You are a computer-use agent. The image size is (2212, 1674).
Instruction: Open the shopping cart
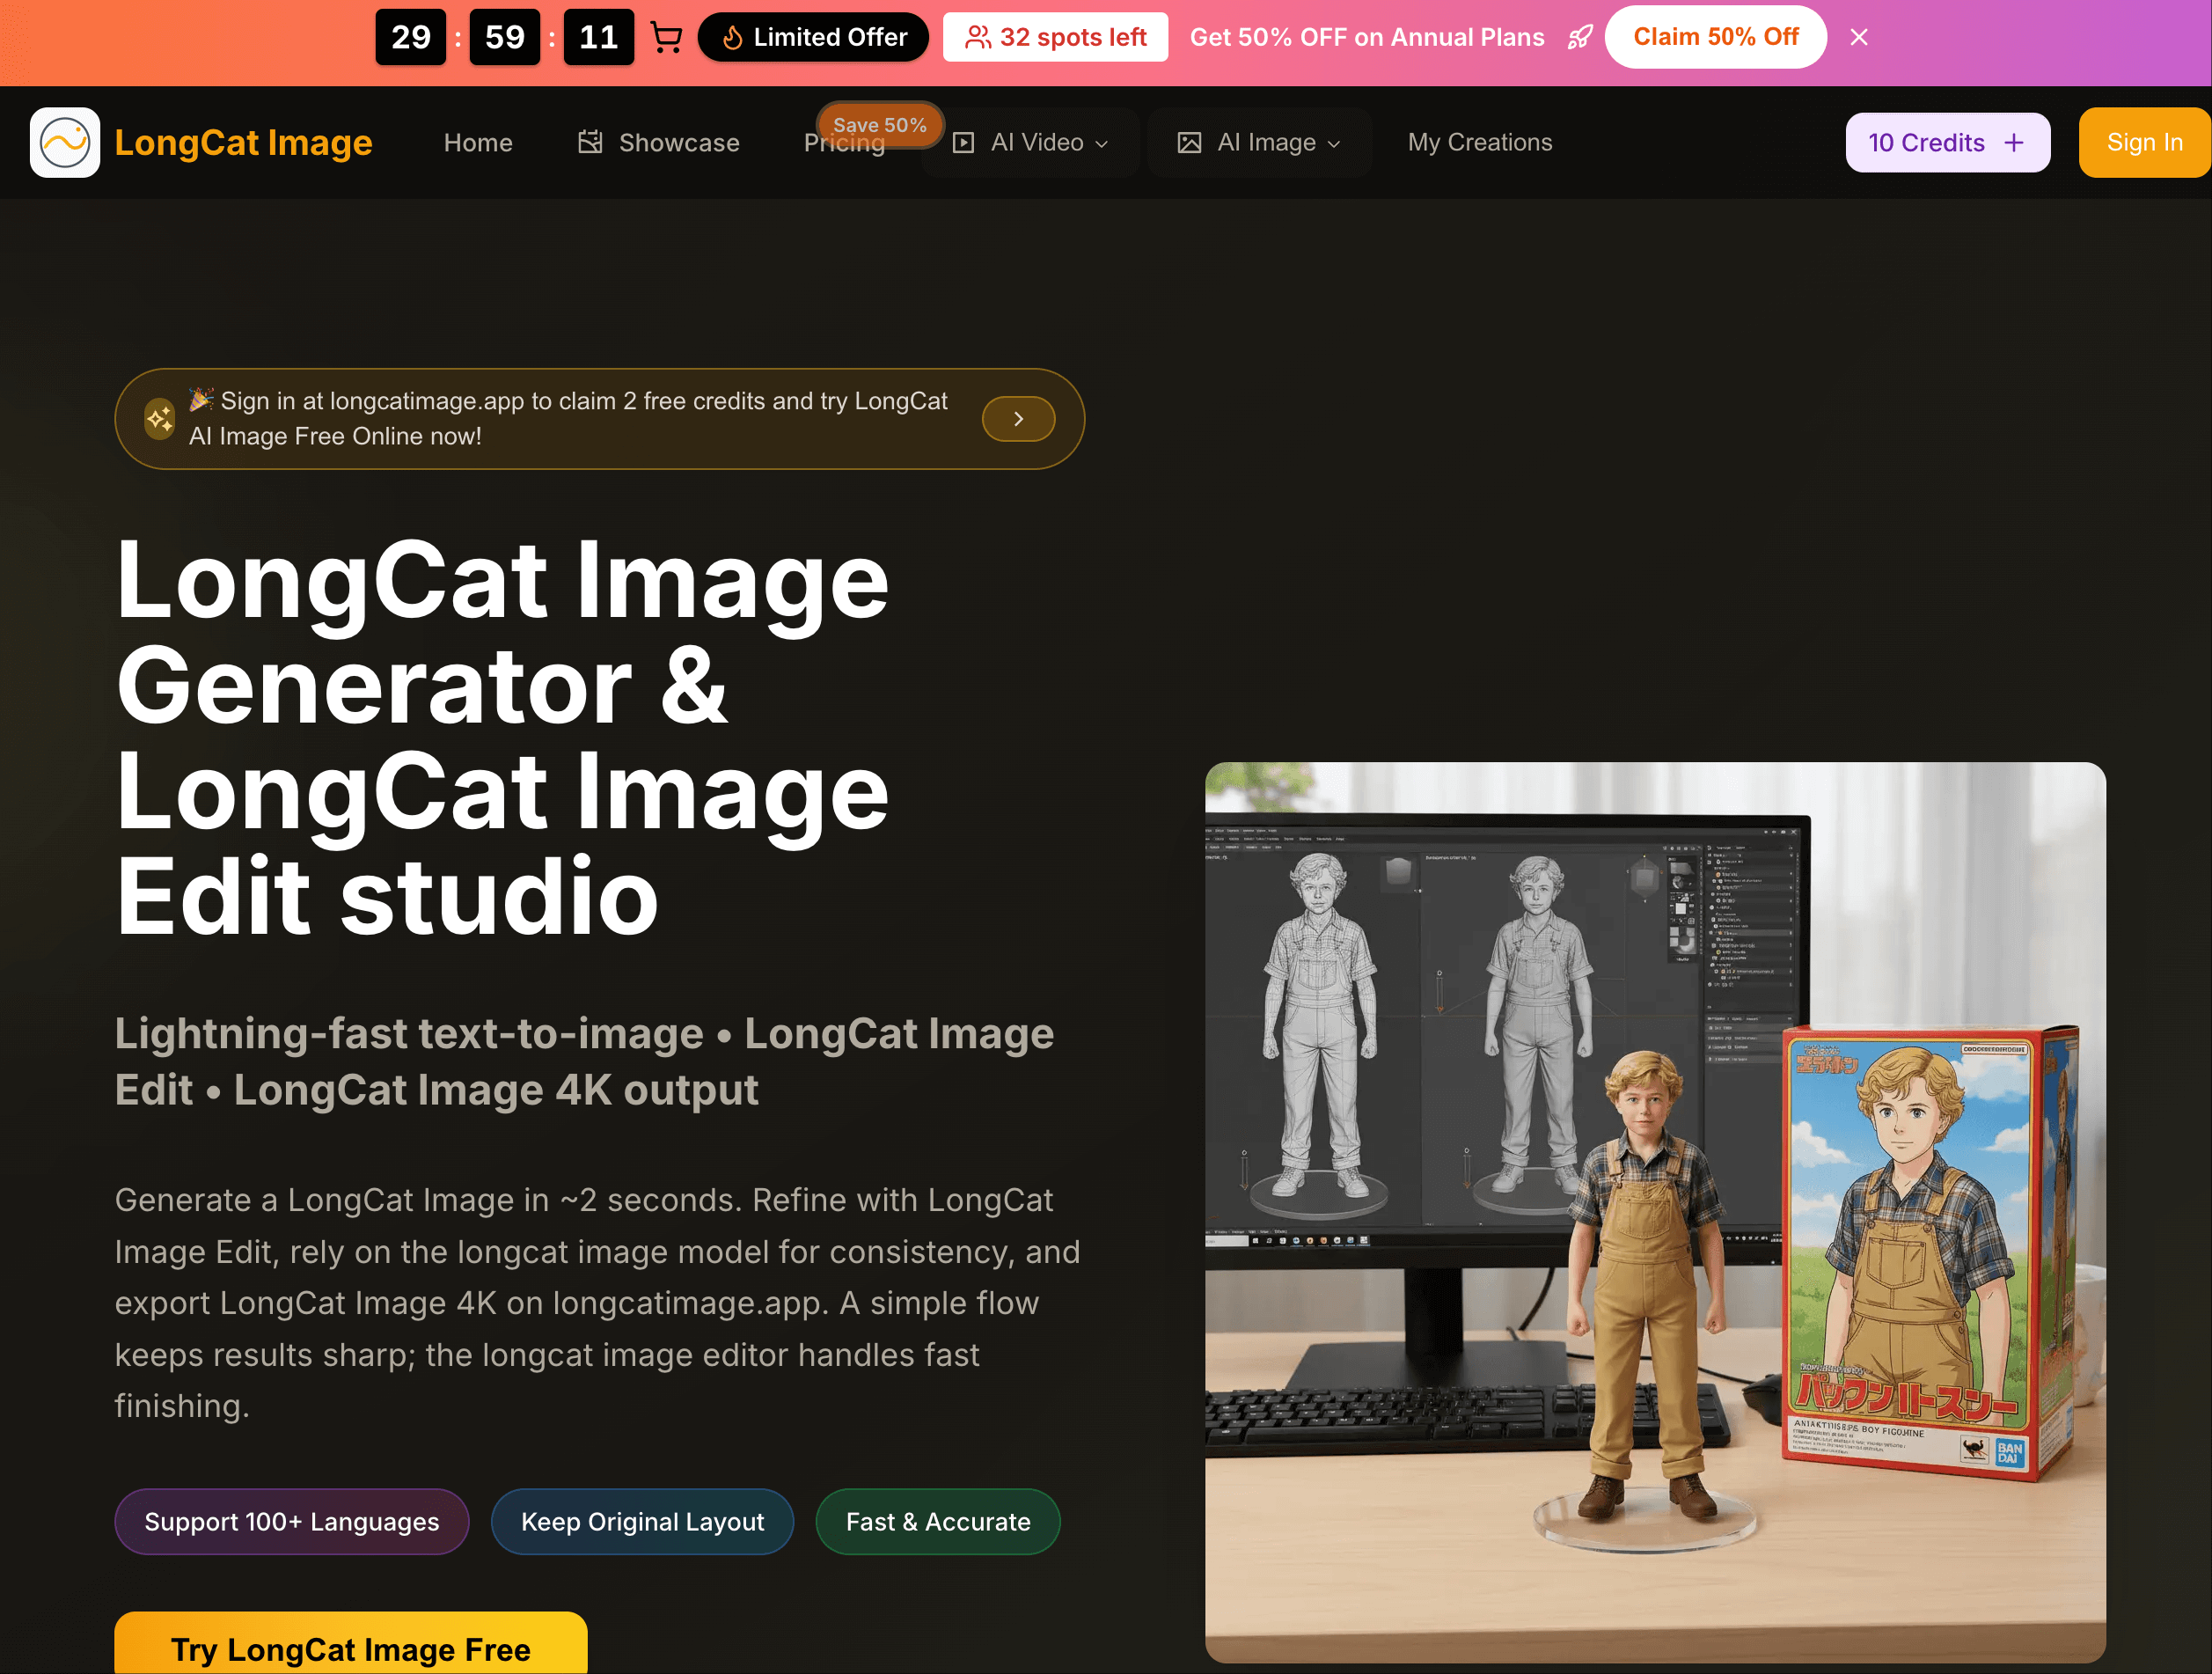pos(666,37)
